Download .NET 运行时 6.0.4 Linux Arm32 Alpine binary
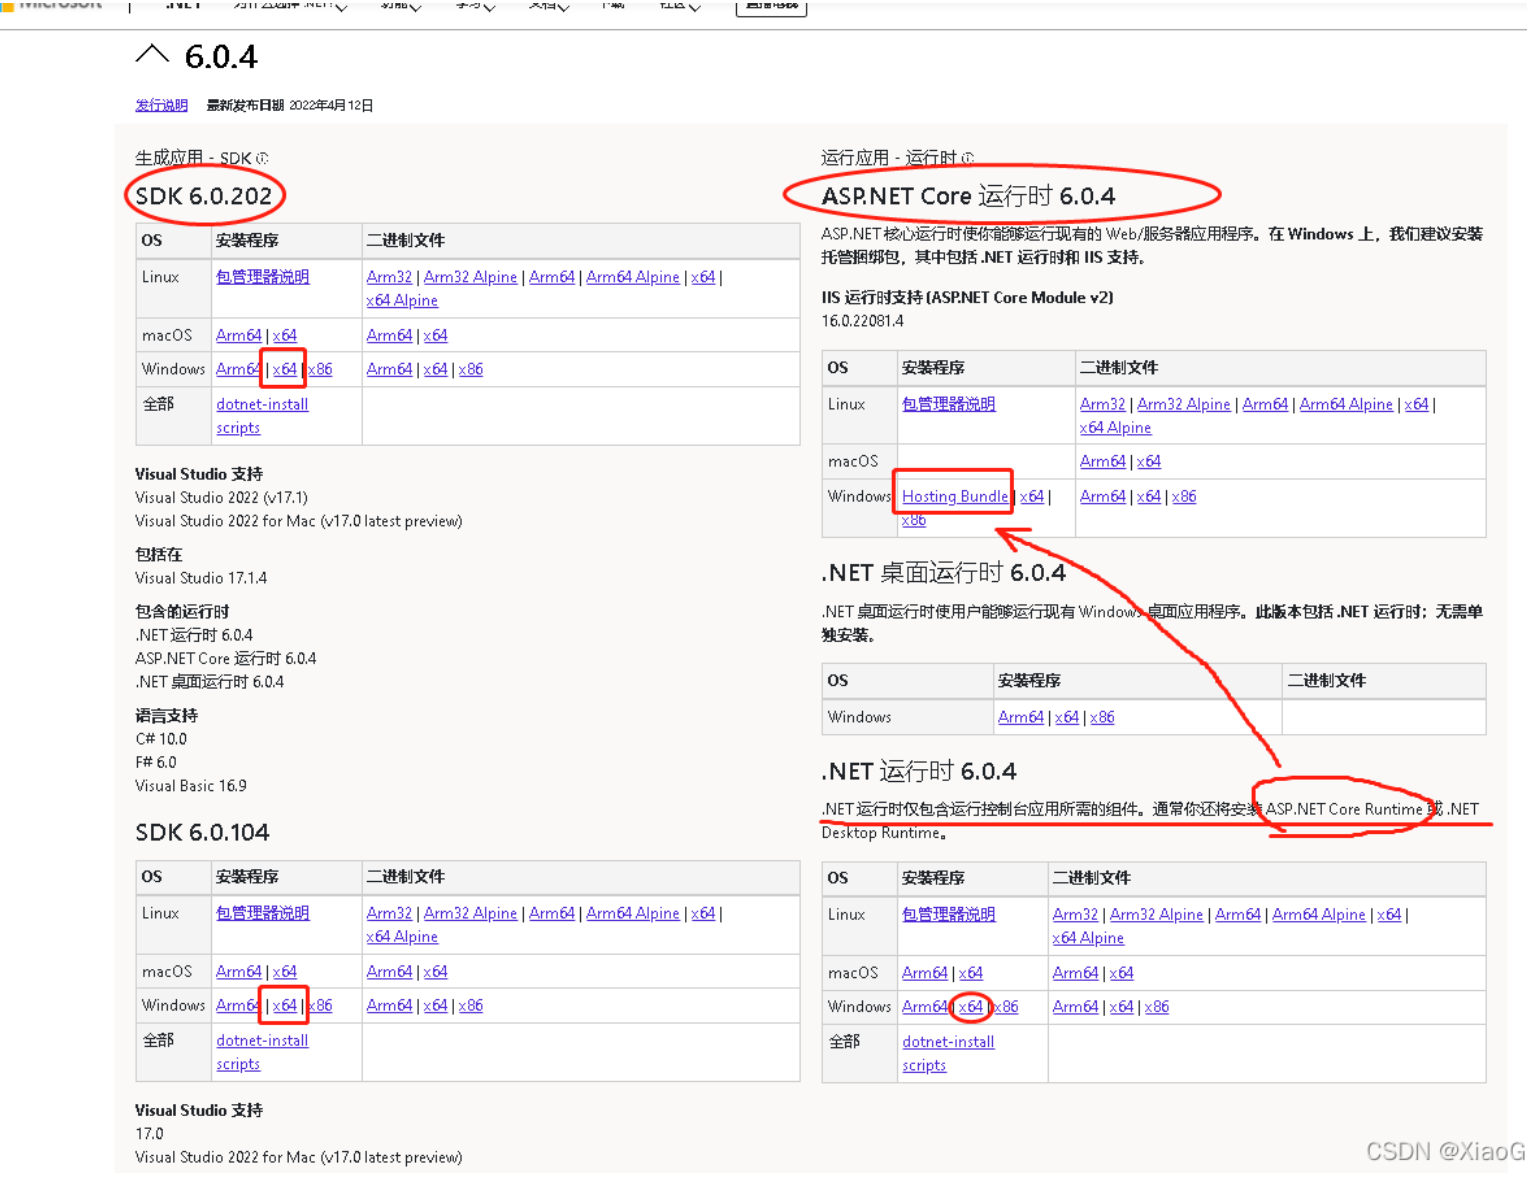 pos(1156,914)
